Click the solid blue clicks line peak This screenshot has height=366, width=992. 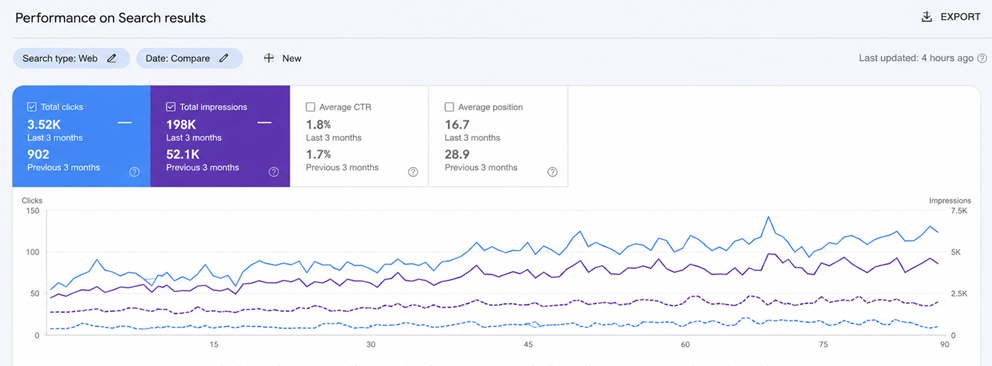point(768,217)
